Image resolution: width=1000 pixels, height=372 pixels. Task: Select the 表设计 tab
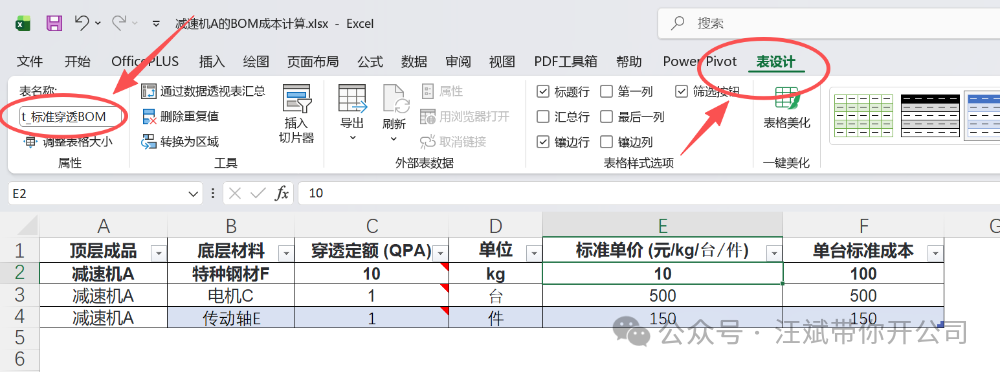[x=776, y=62]
